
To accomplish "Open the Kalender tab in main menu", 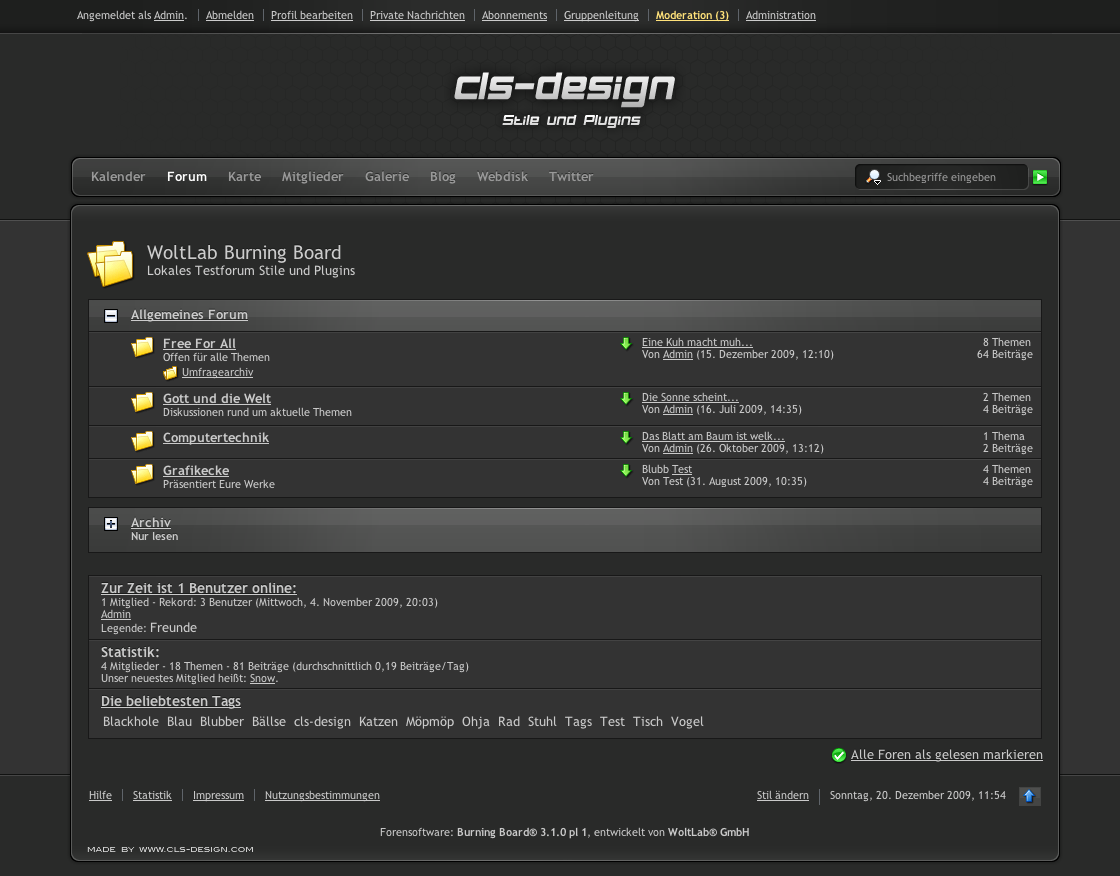I will pos(118,177).
